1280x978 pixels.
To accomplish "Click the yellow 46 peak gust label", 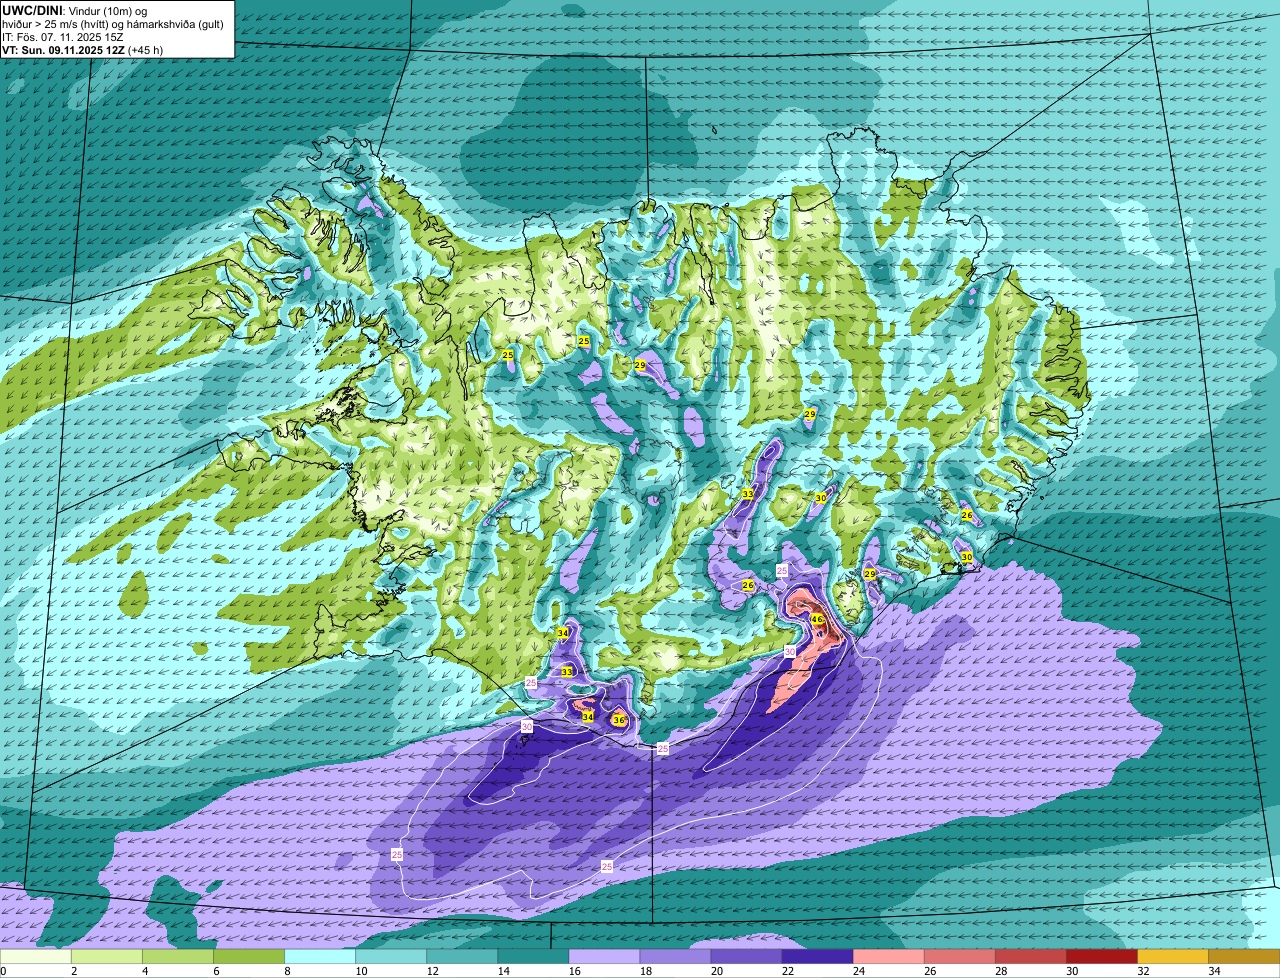I will (817, 620).
